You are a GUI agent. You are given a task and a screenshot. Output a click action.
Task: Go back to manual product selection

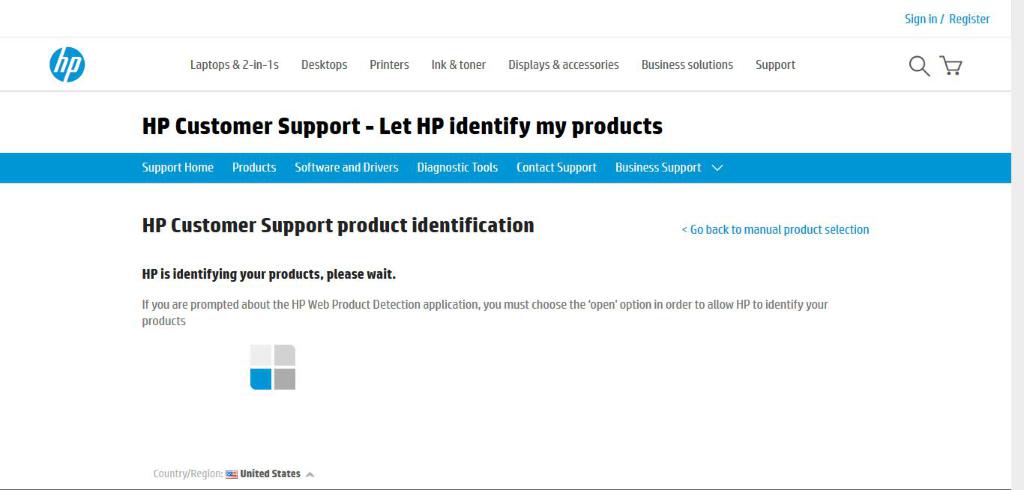(x=775, y=230)
